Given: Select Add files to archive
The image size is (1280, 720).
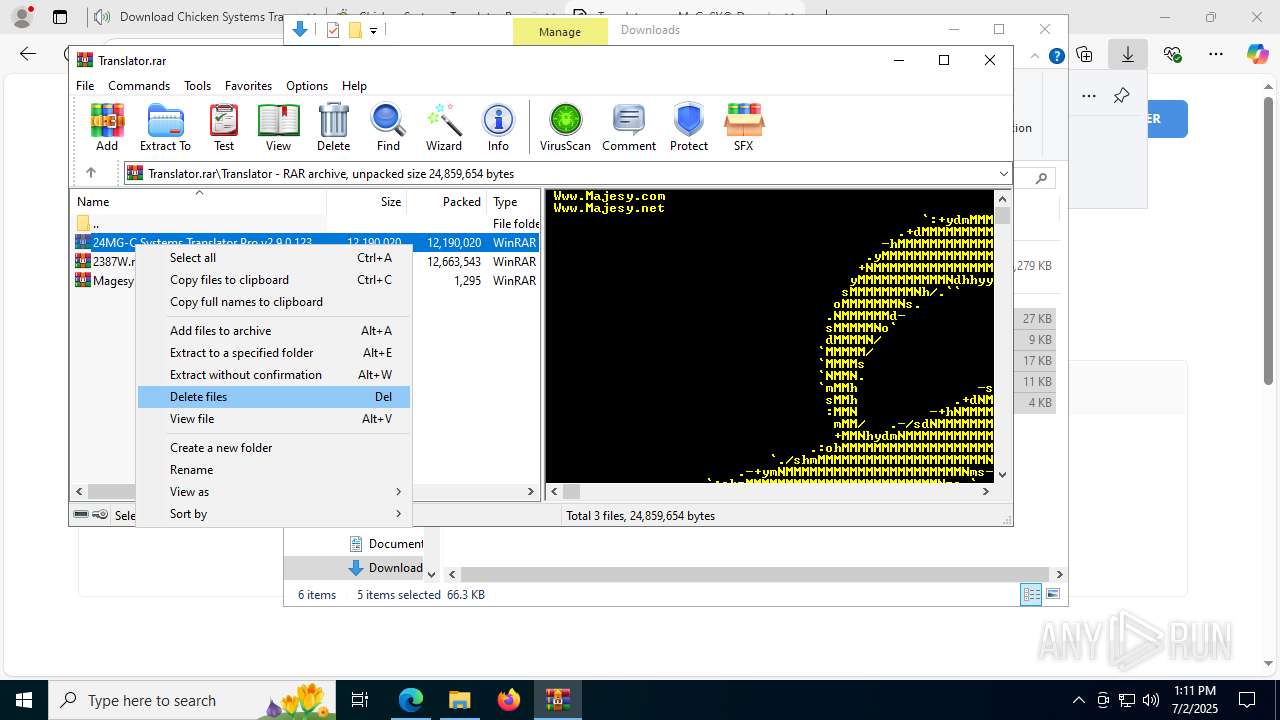Looking at the screenshot, I should [x=274, y=331].
